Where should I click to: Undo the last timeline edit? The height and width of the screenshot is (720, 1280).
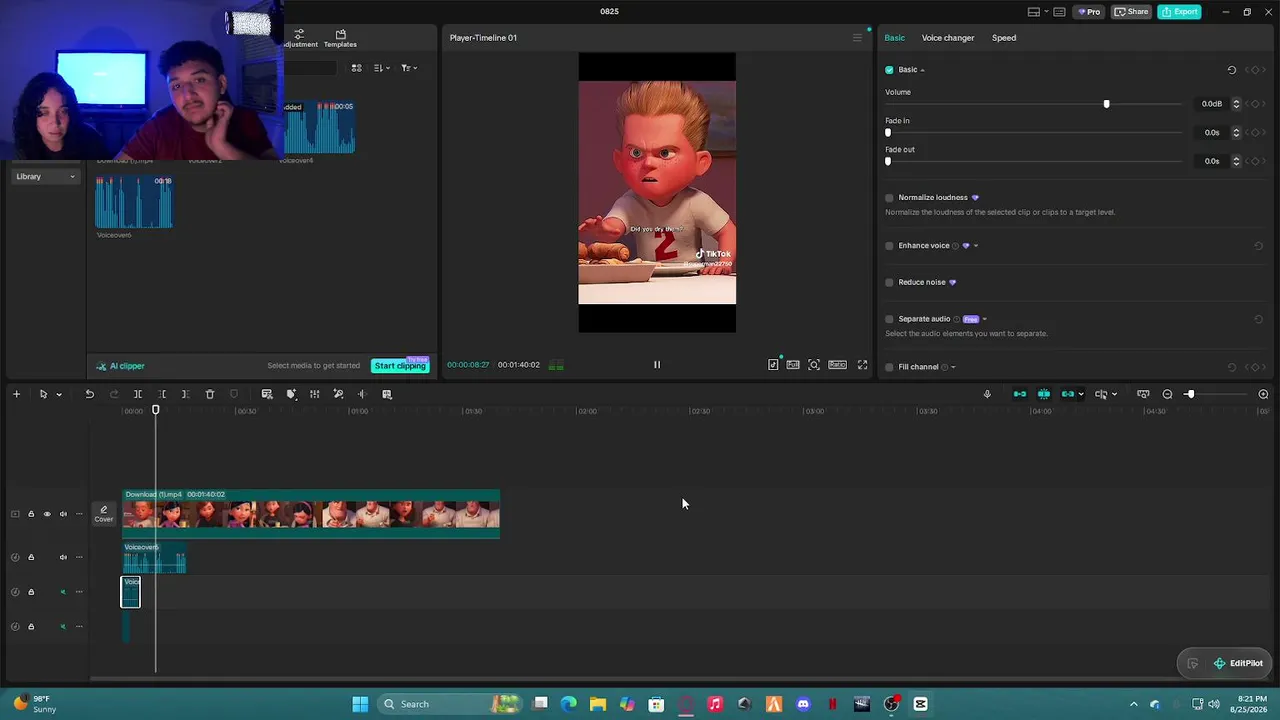(89, 394)
